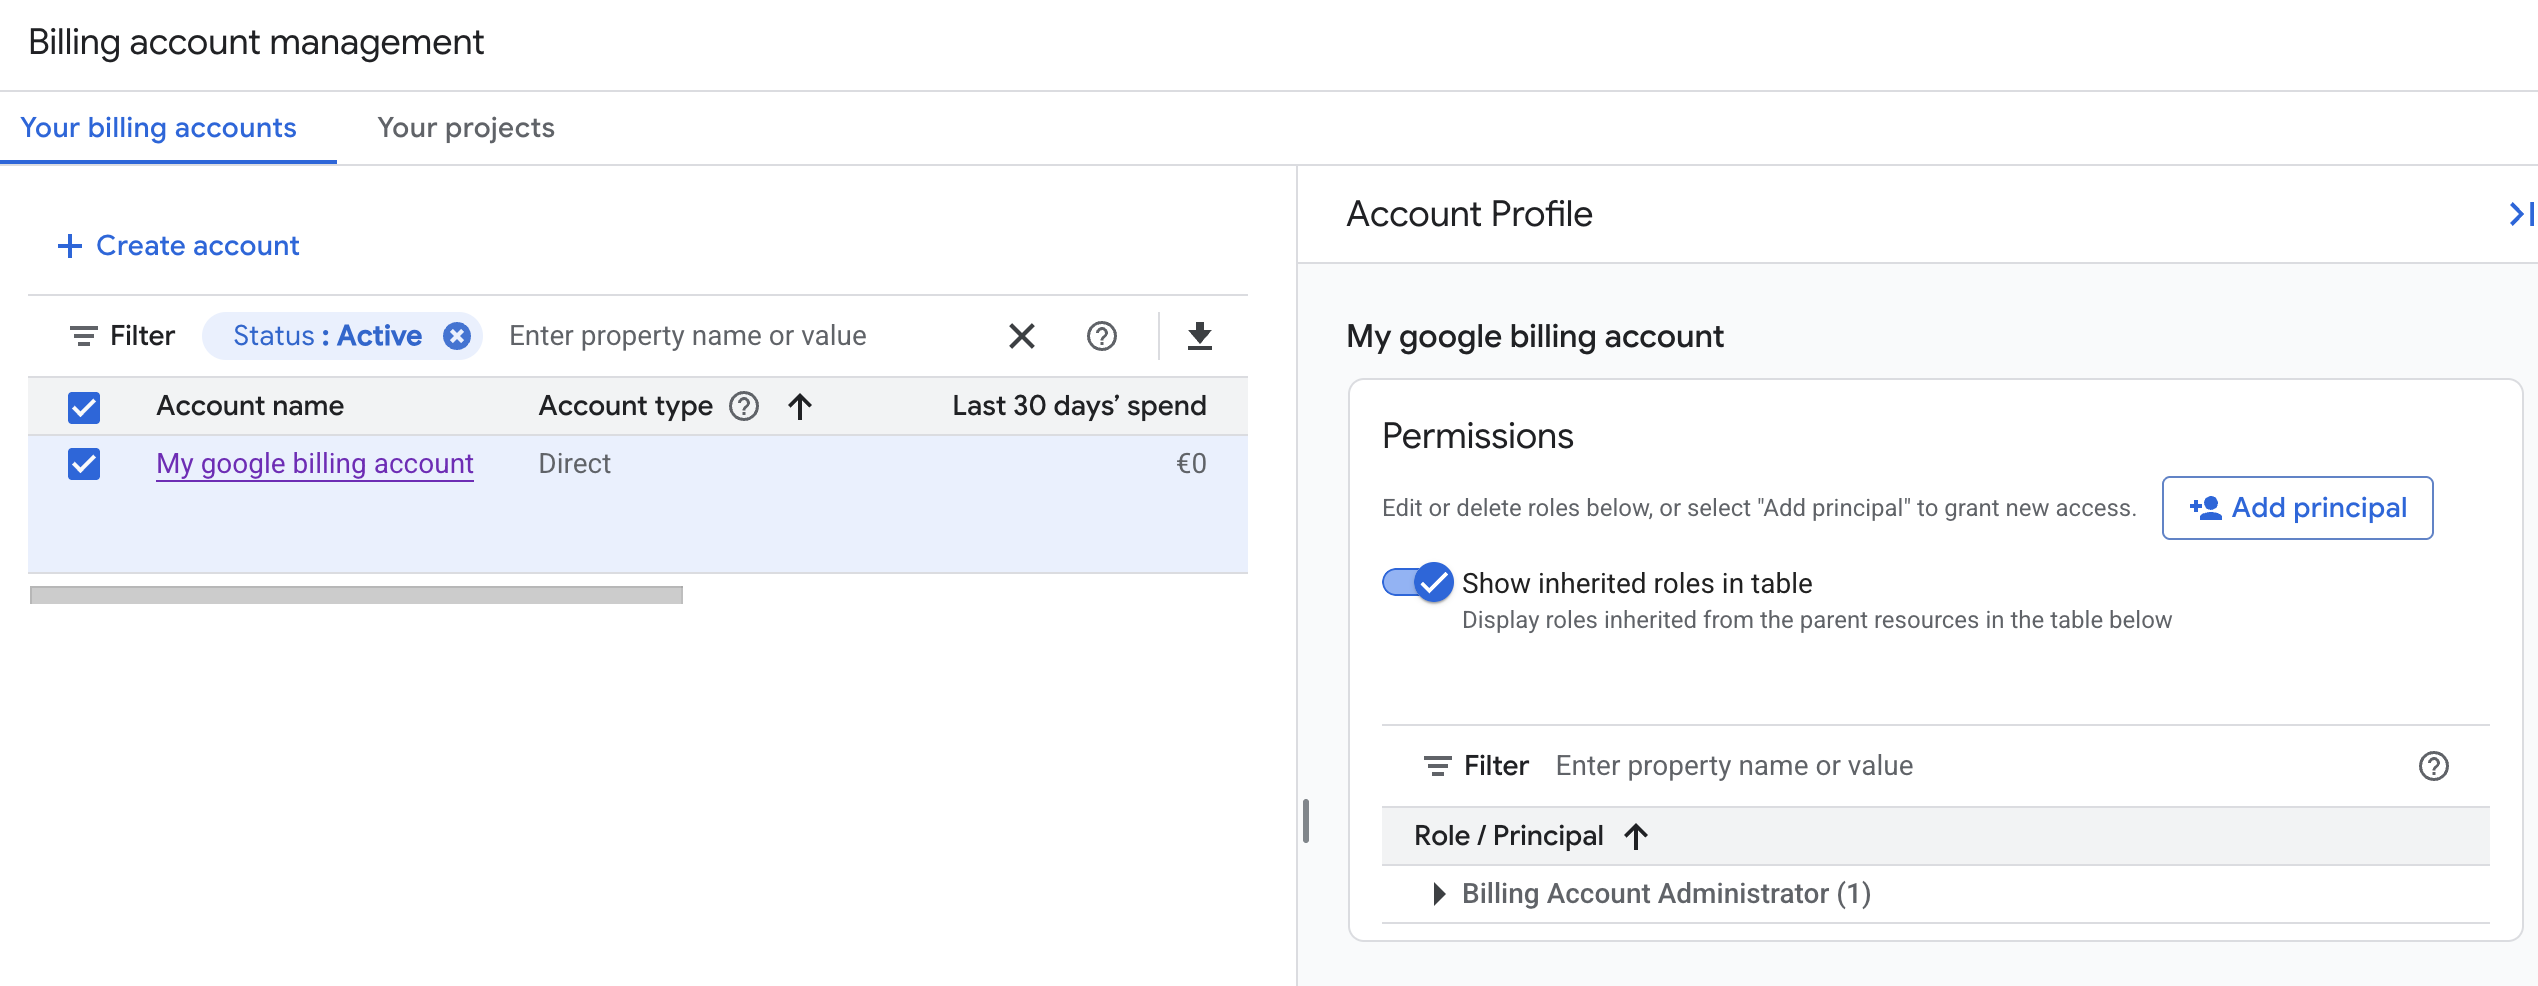Clear the billing accounts filter with X

pos(1021,336)
